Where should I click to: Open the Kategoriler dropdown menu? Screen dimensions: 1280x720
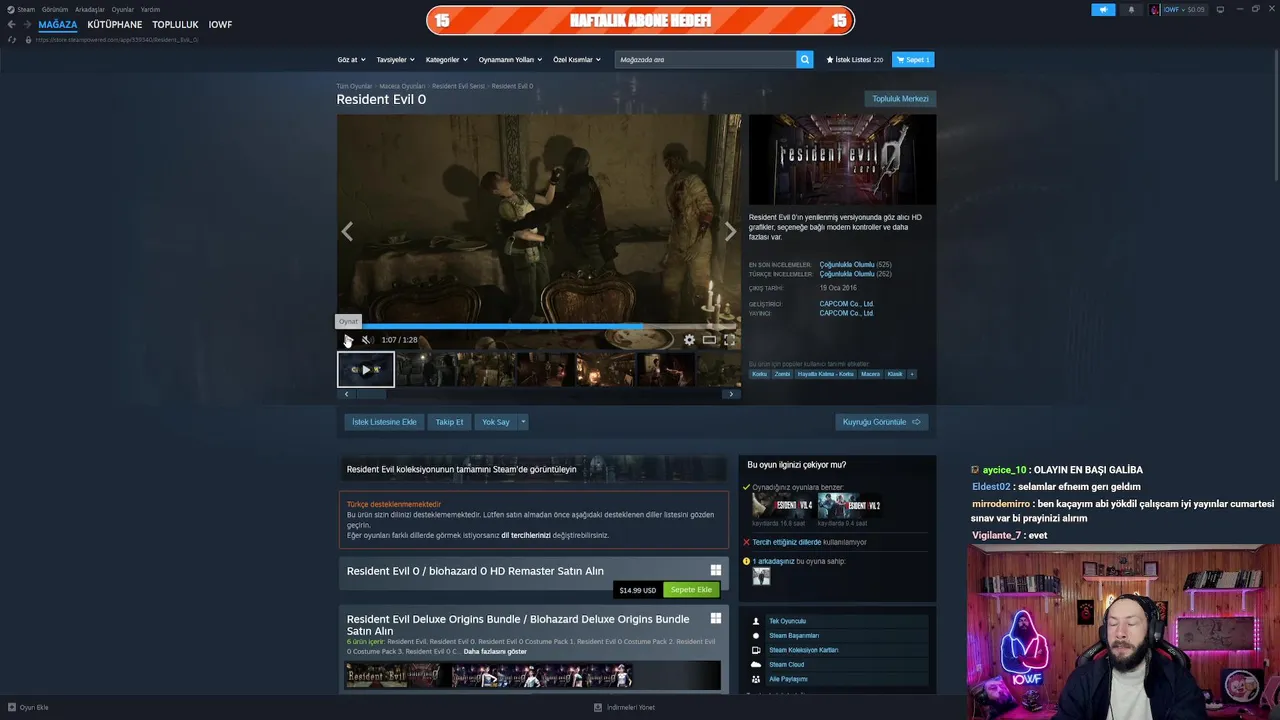[x=446, y=60]
